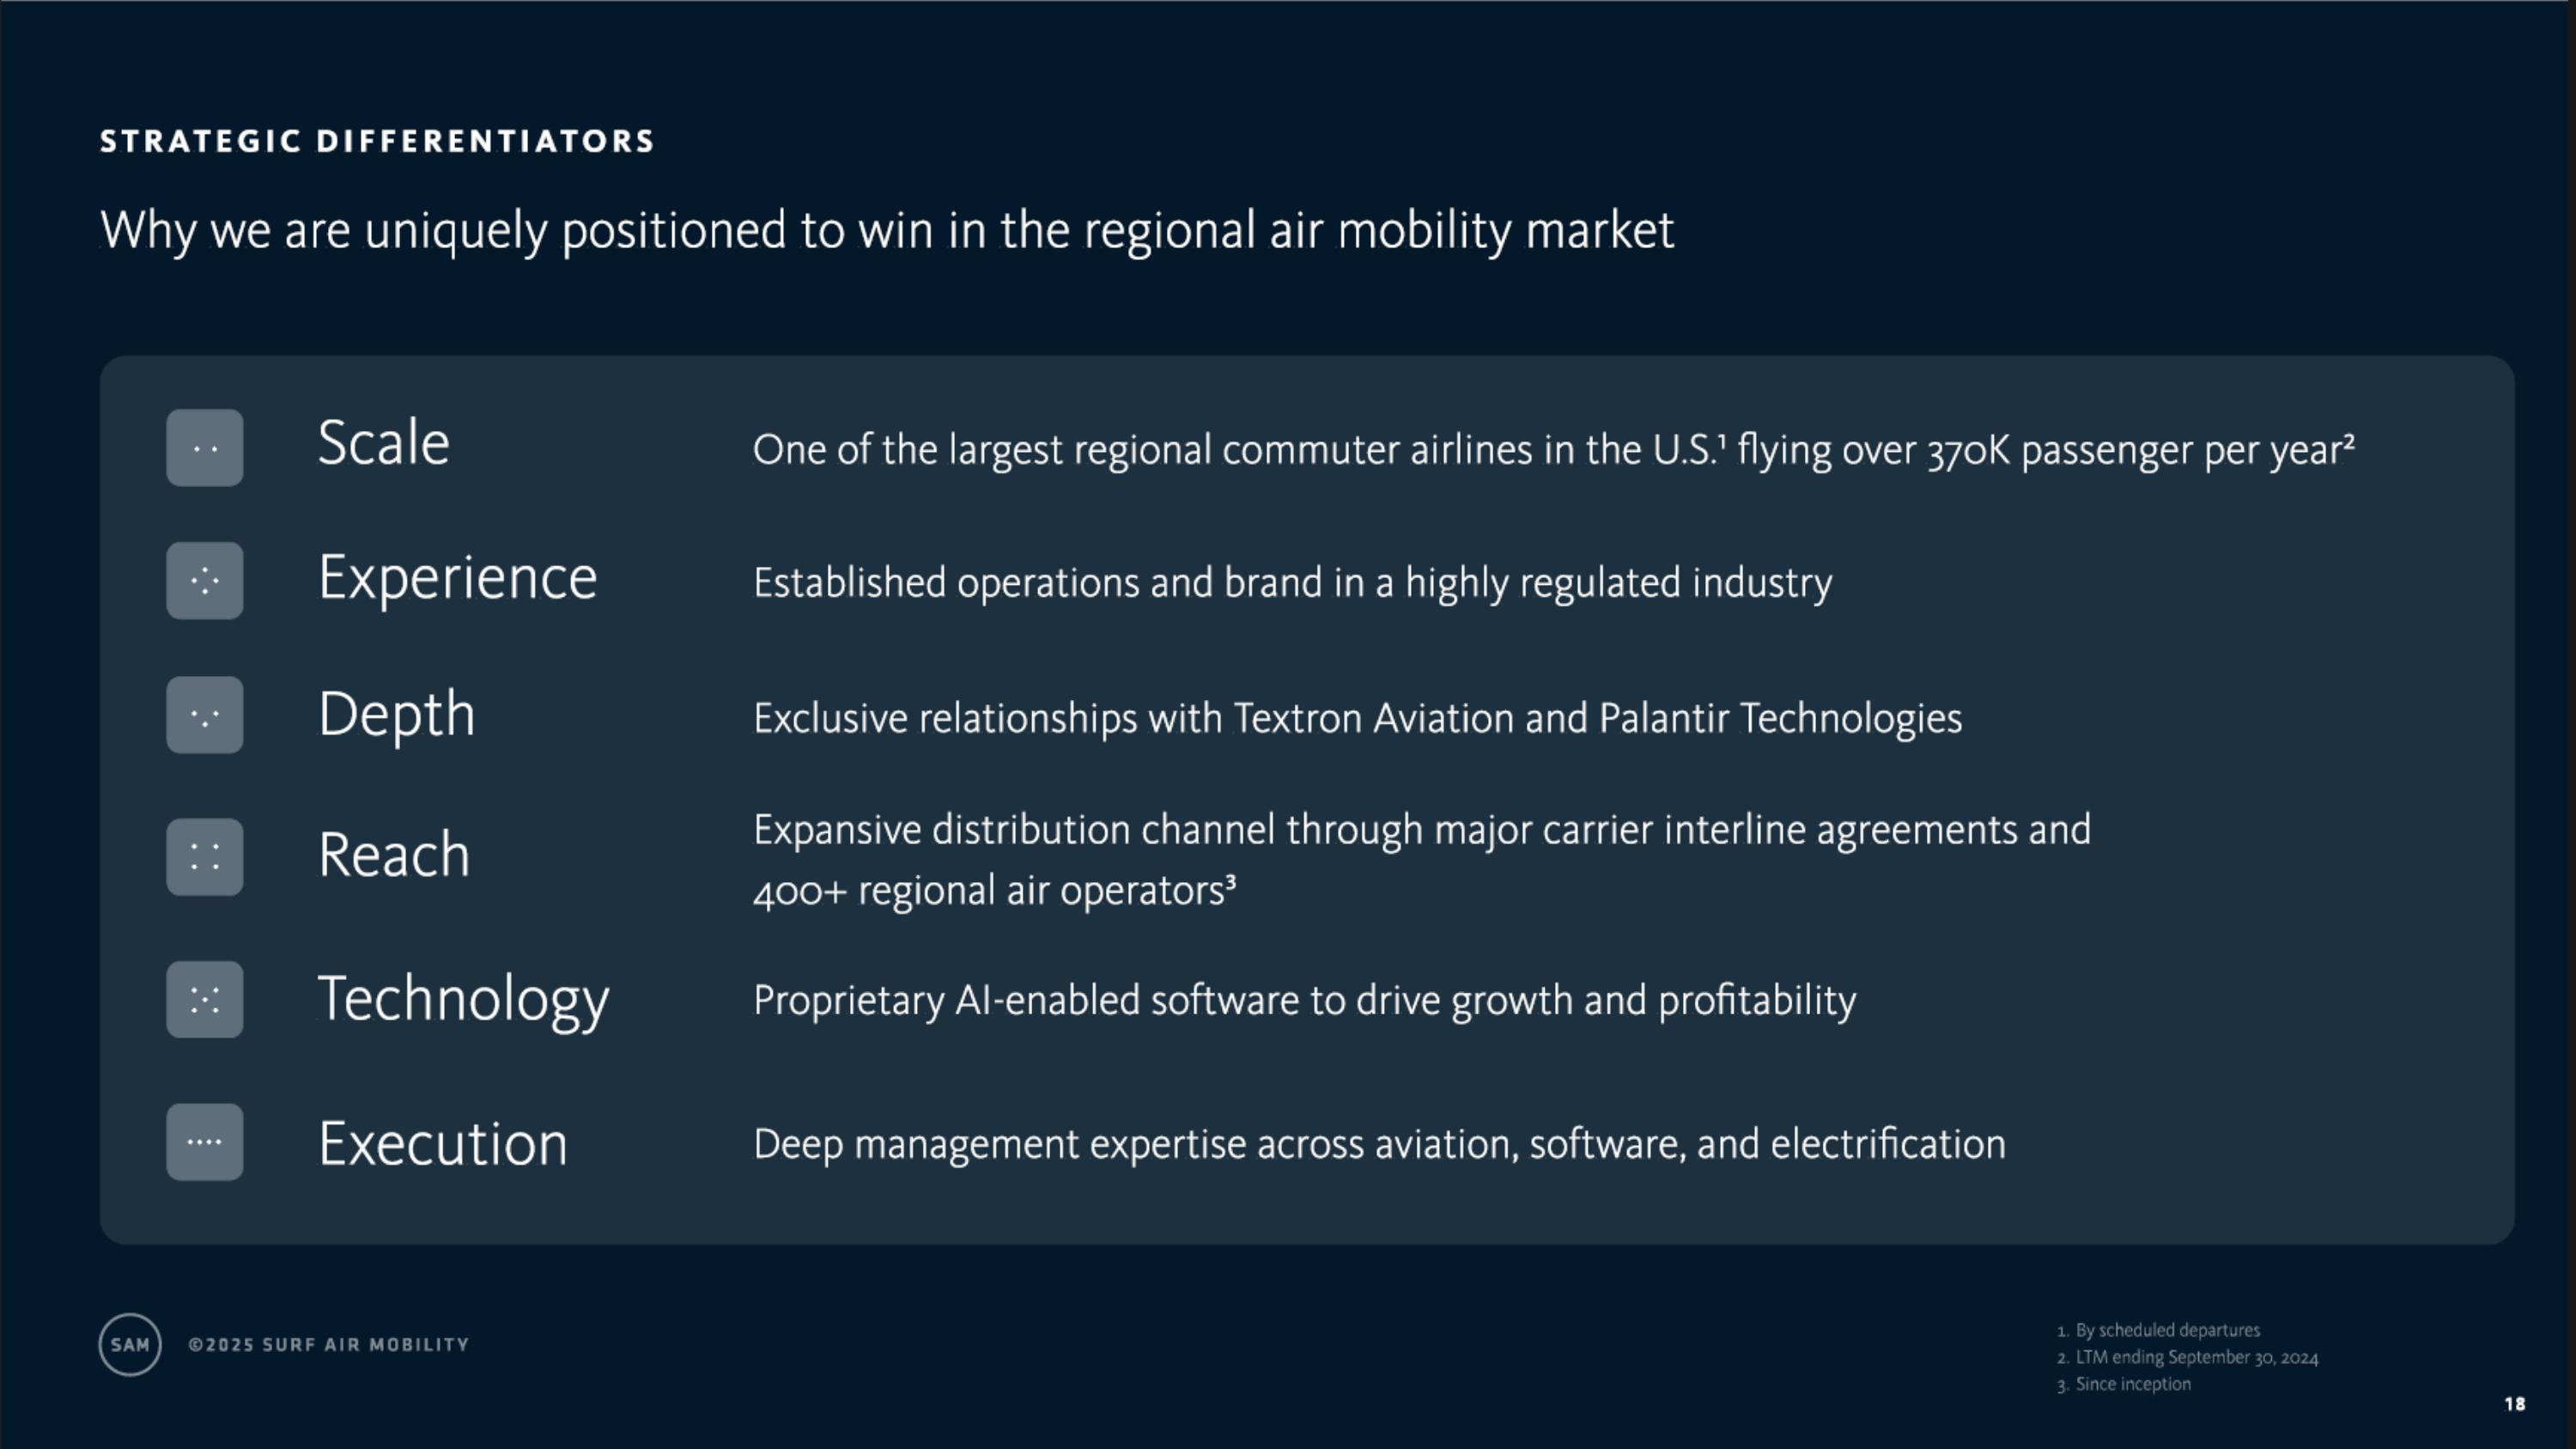The width and height of the screenshot is (2576, 1449).
Task: Click the dotted icon beside Reach
Action: click(x=204, y=857)
